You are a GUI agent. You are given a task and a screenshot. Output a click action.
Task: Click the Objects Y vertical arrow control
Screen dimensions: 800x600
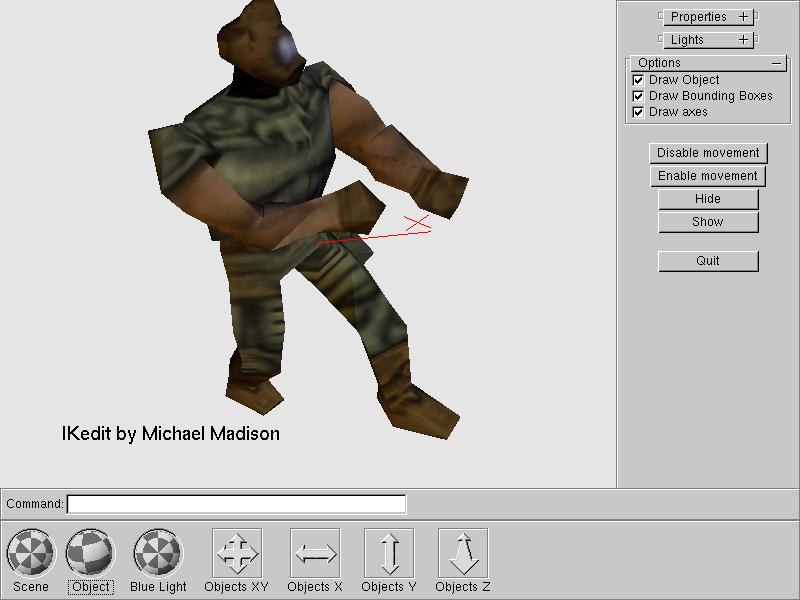pos(389,553)
